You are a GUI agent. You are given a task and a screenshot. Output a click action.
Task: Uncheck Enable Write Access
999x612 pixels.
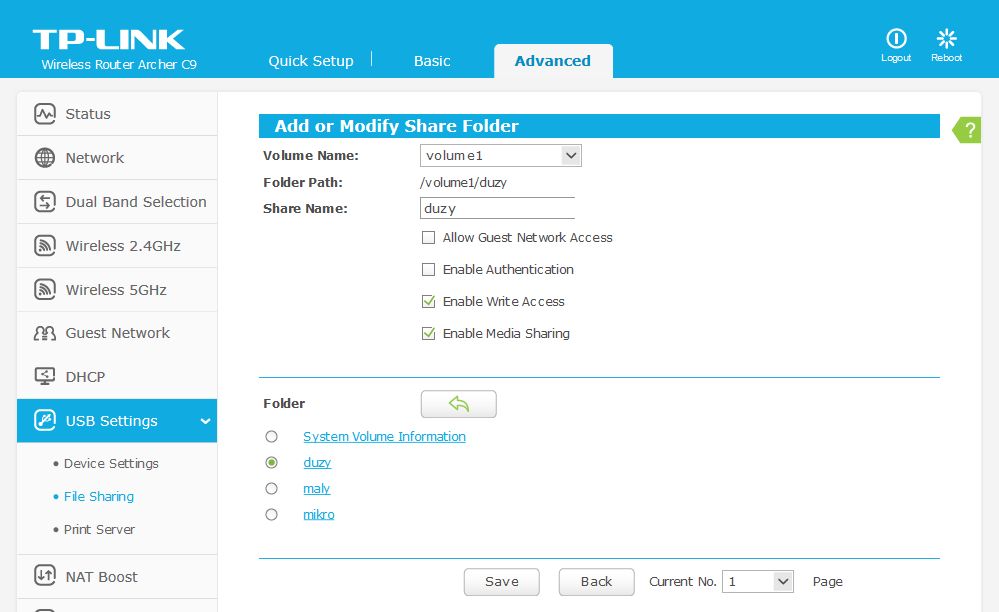(428, 301)
